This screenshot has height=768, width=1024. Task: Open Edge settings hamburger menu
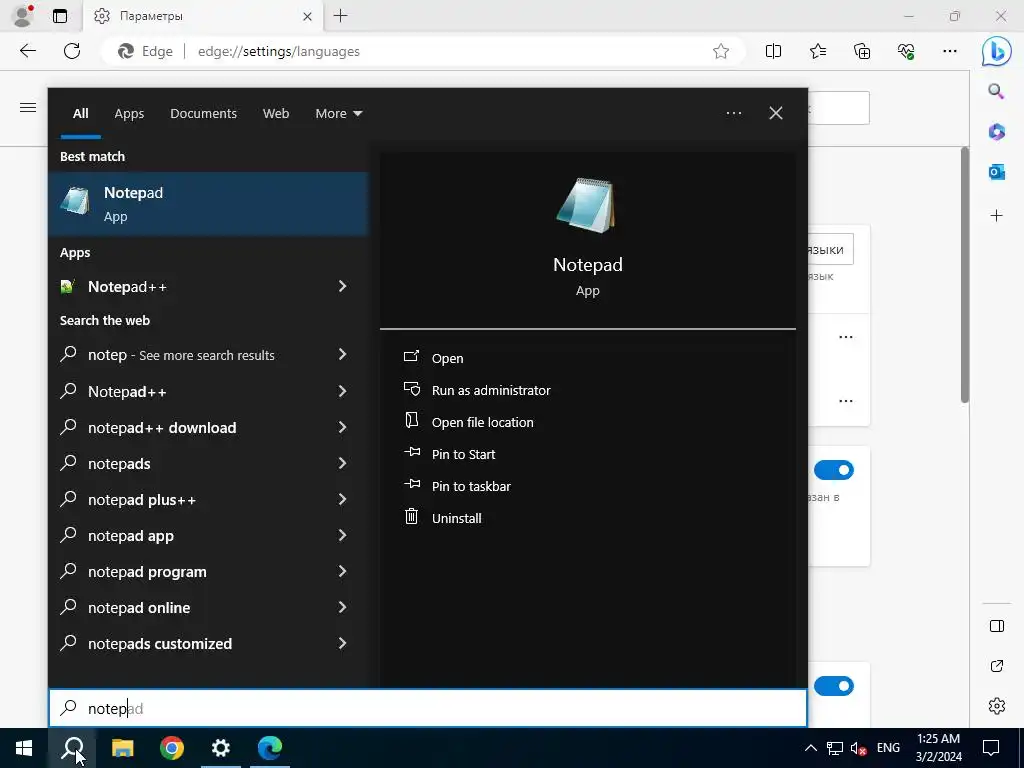tap(28, 107)
